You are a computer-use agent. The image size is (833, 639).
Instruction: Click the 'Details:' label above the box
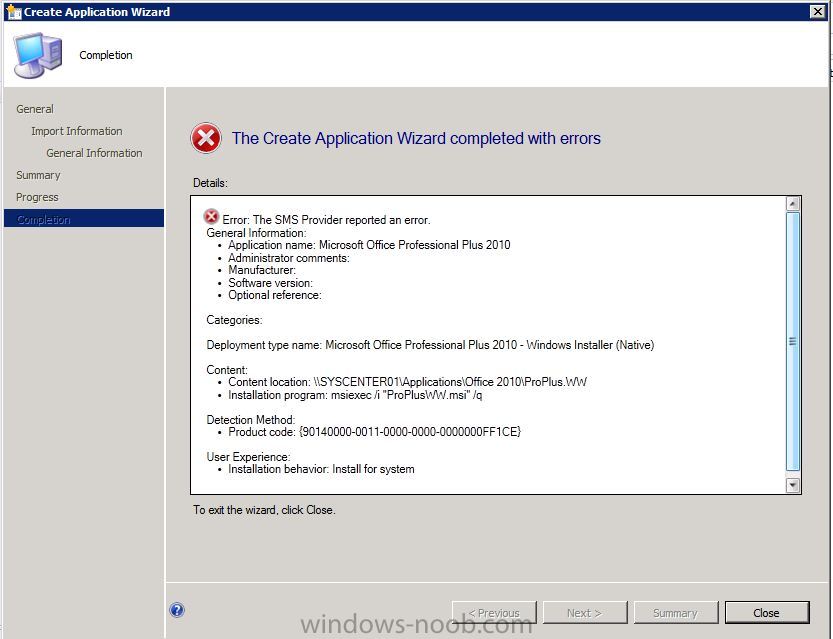pos(210,183)
